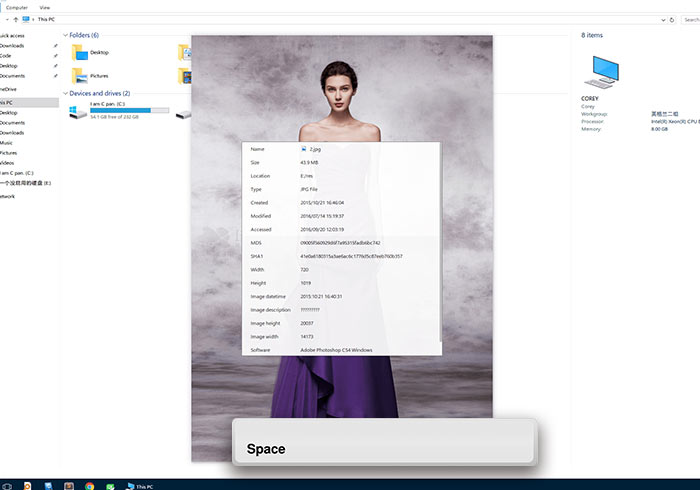This screenshot has height=490, width=700.
Task: Open the Desktop folder in the Folders group
Action: click(x=90, y=53)
